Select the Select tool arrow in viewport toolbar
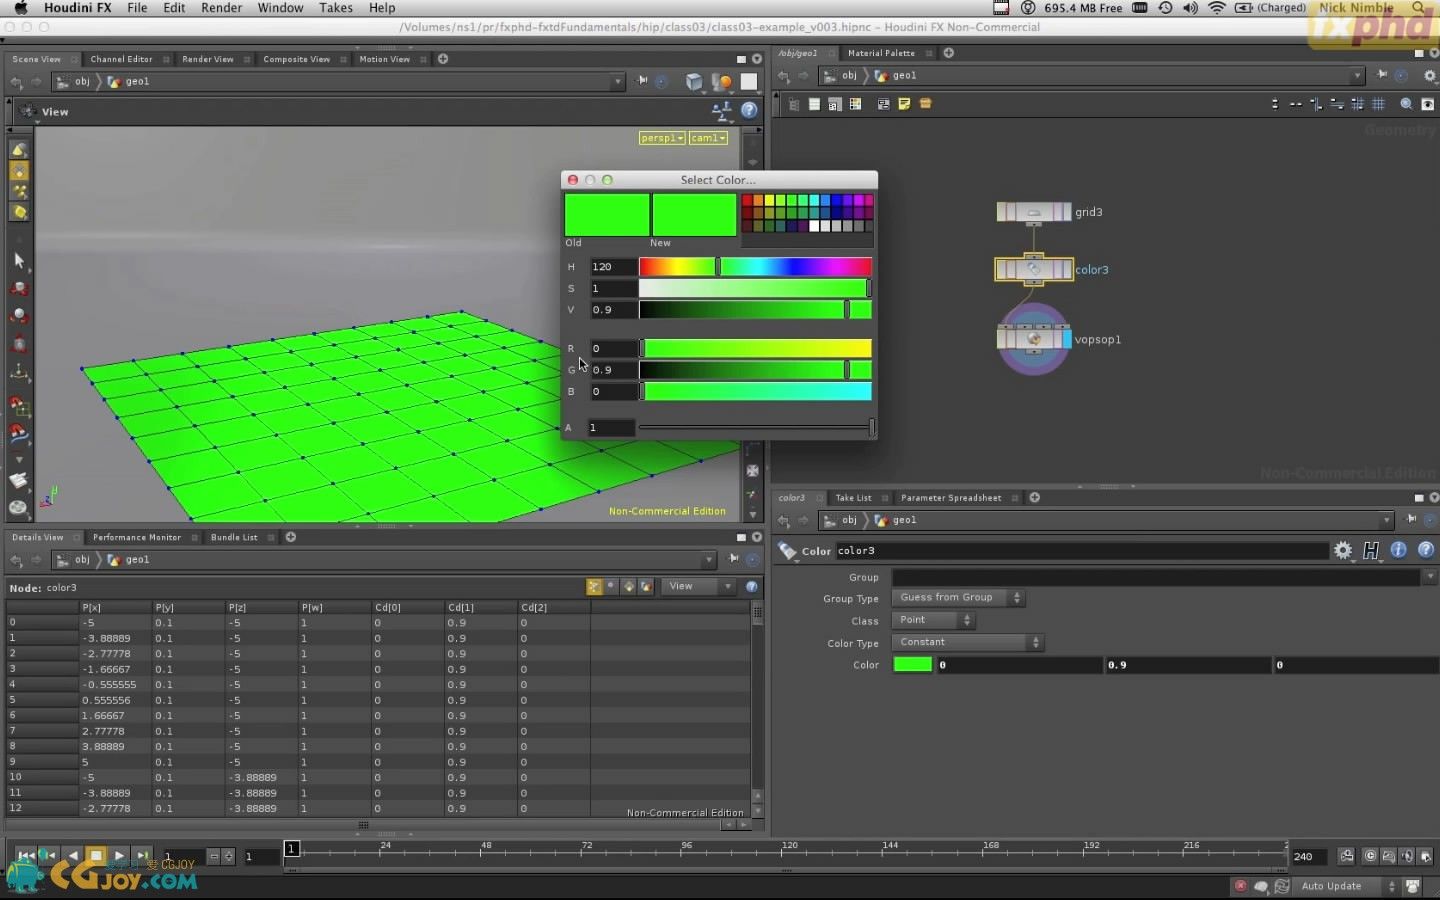 (x=18, y=260)
